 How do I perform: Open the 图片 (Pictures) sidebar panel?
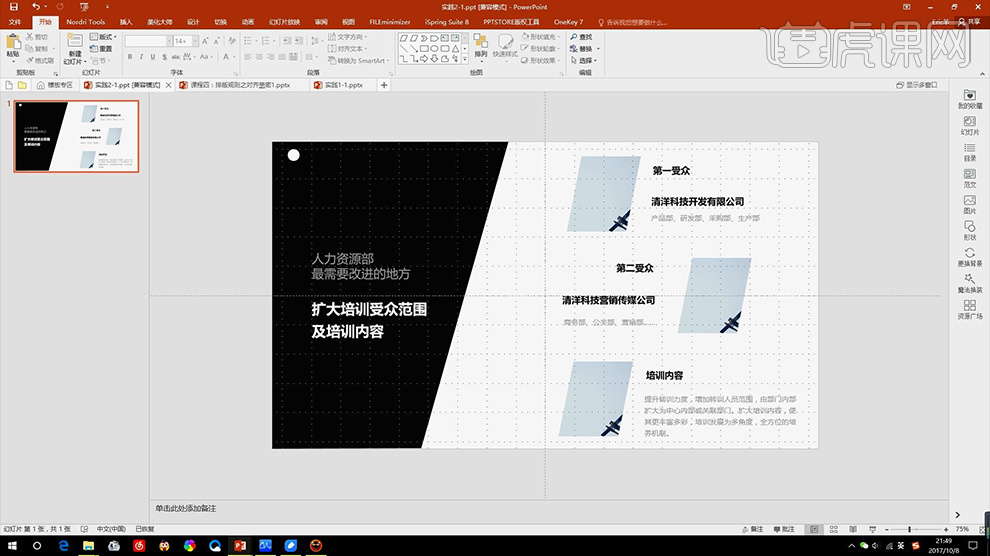click(x=969, y=205)
